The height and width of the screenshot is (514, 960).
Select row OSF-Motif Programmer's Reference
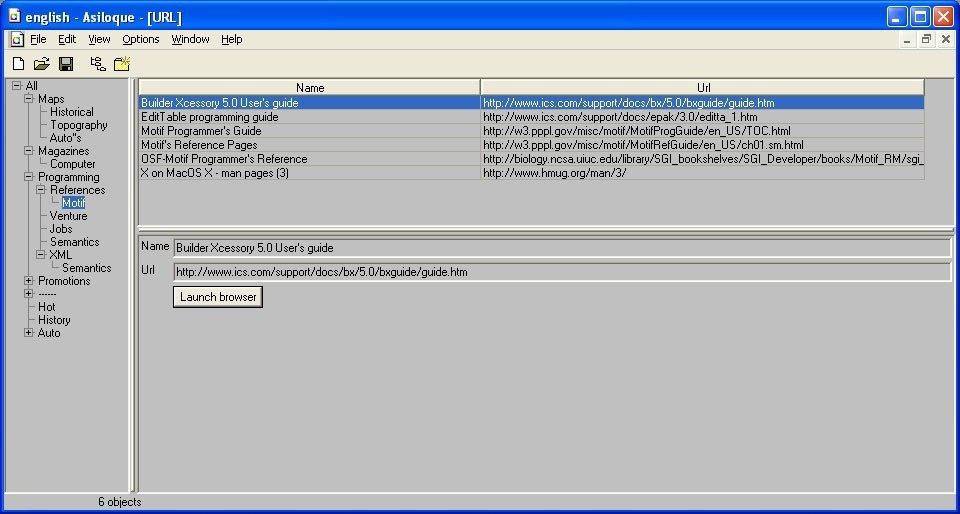(x=531, y=159)
